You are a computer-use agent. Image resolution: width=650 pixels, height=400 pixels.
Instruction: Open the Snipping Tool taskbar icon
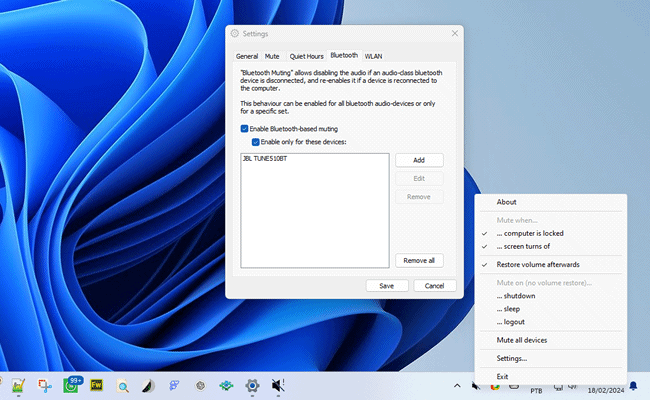pyautogui.click(x=44, y=385)
